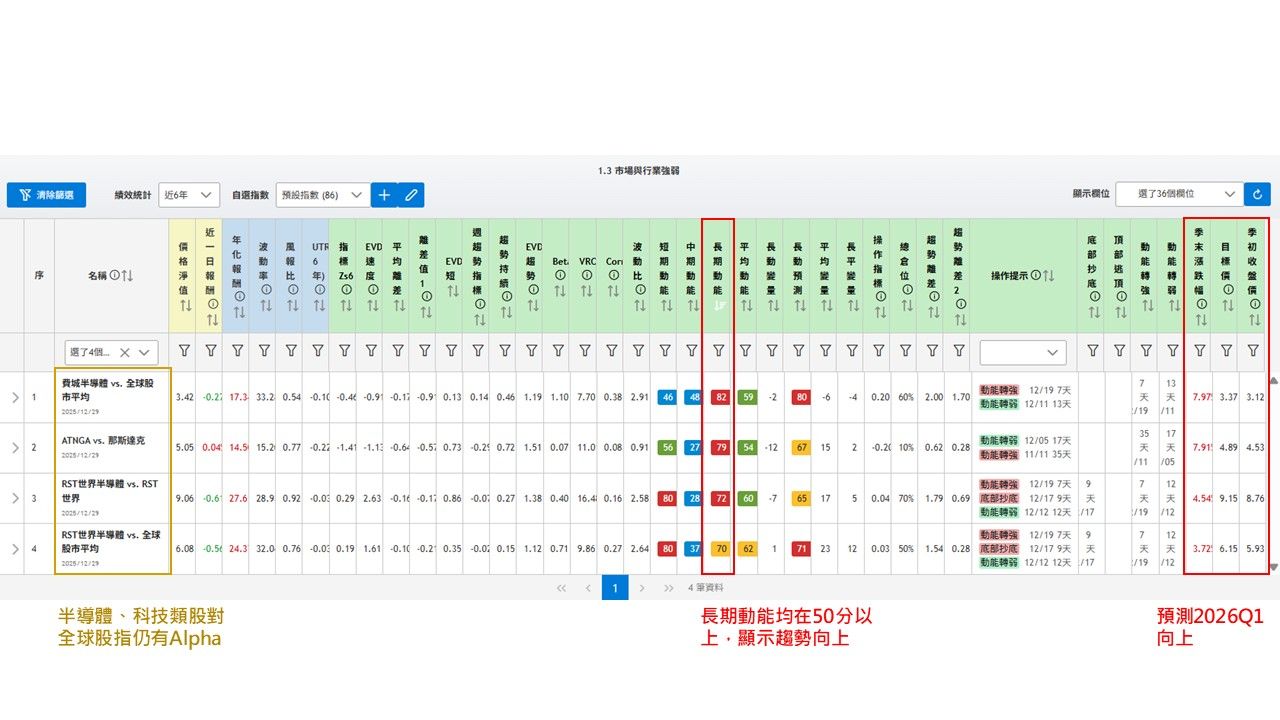Click the blue refresh icon near 顯示欄位

click(1256, 194)
